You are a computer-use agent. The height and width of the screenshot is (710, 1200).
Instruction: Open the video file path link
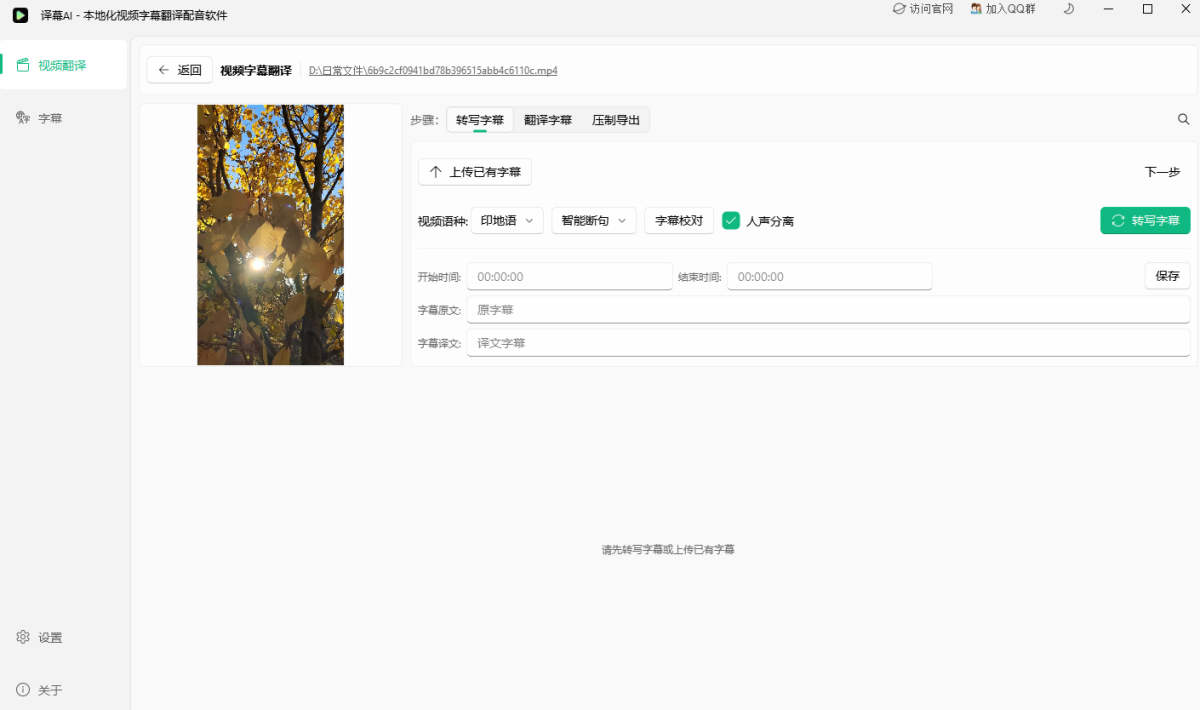433,71
